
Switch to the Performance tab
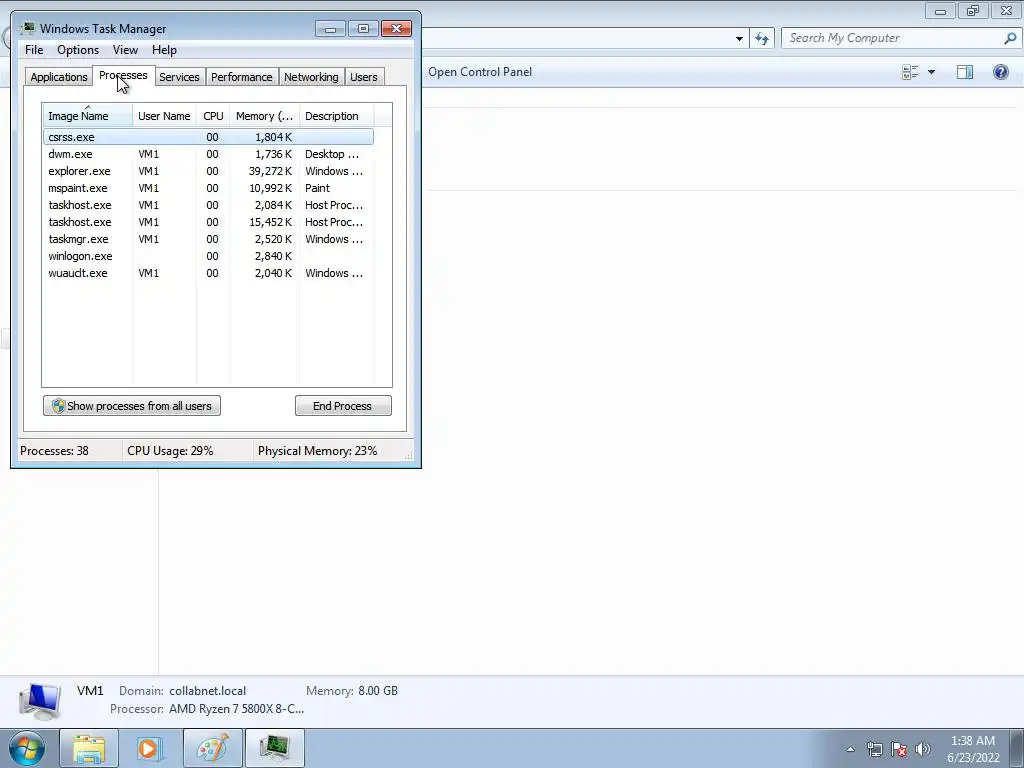[x=241, y=77]
